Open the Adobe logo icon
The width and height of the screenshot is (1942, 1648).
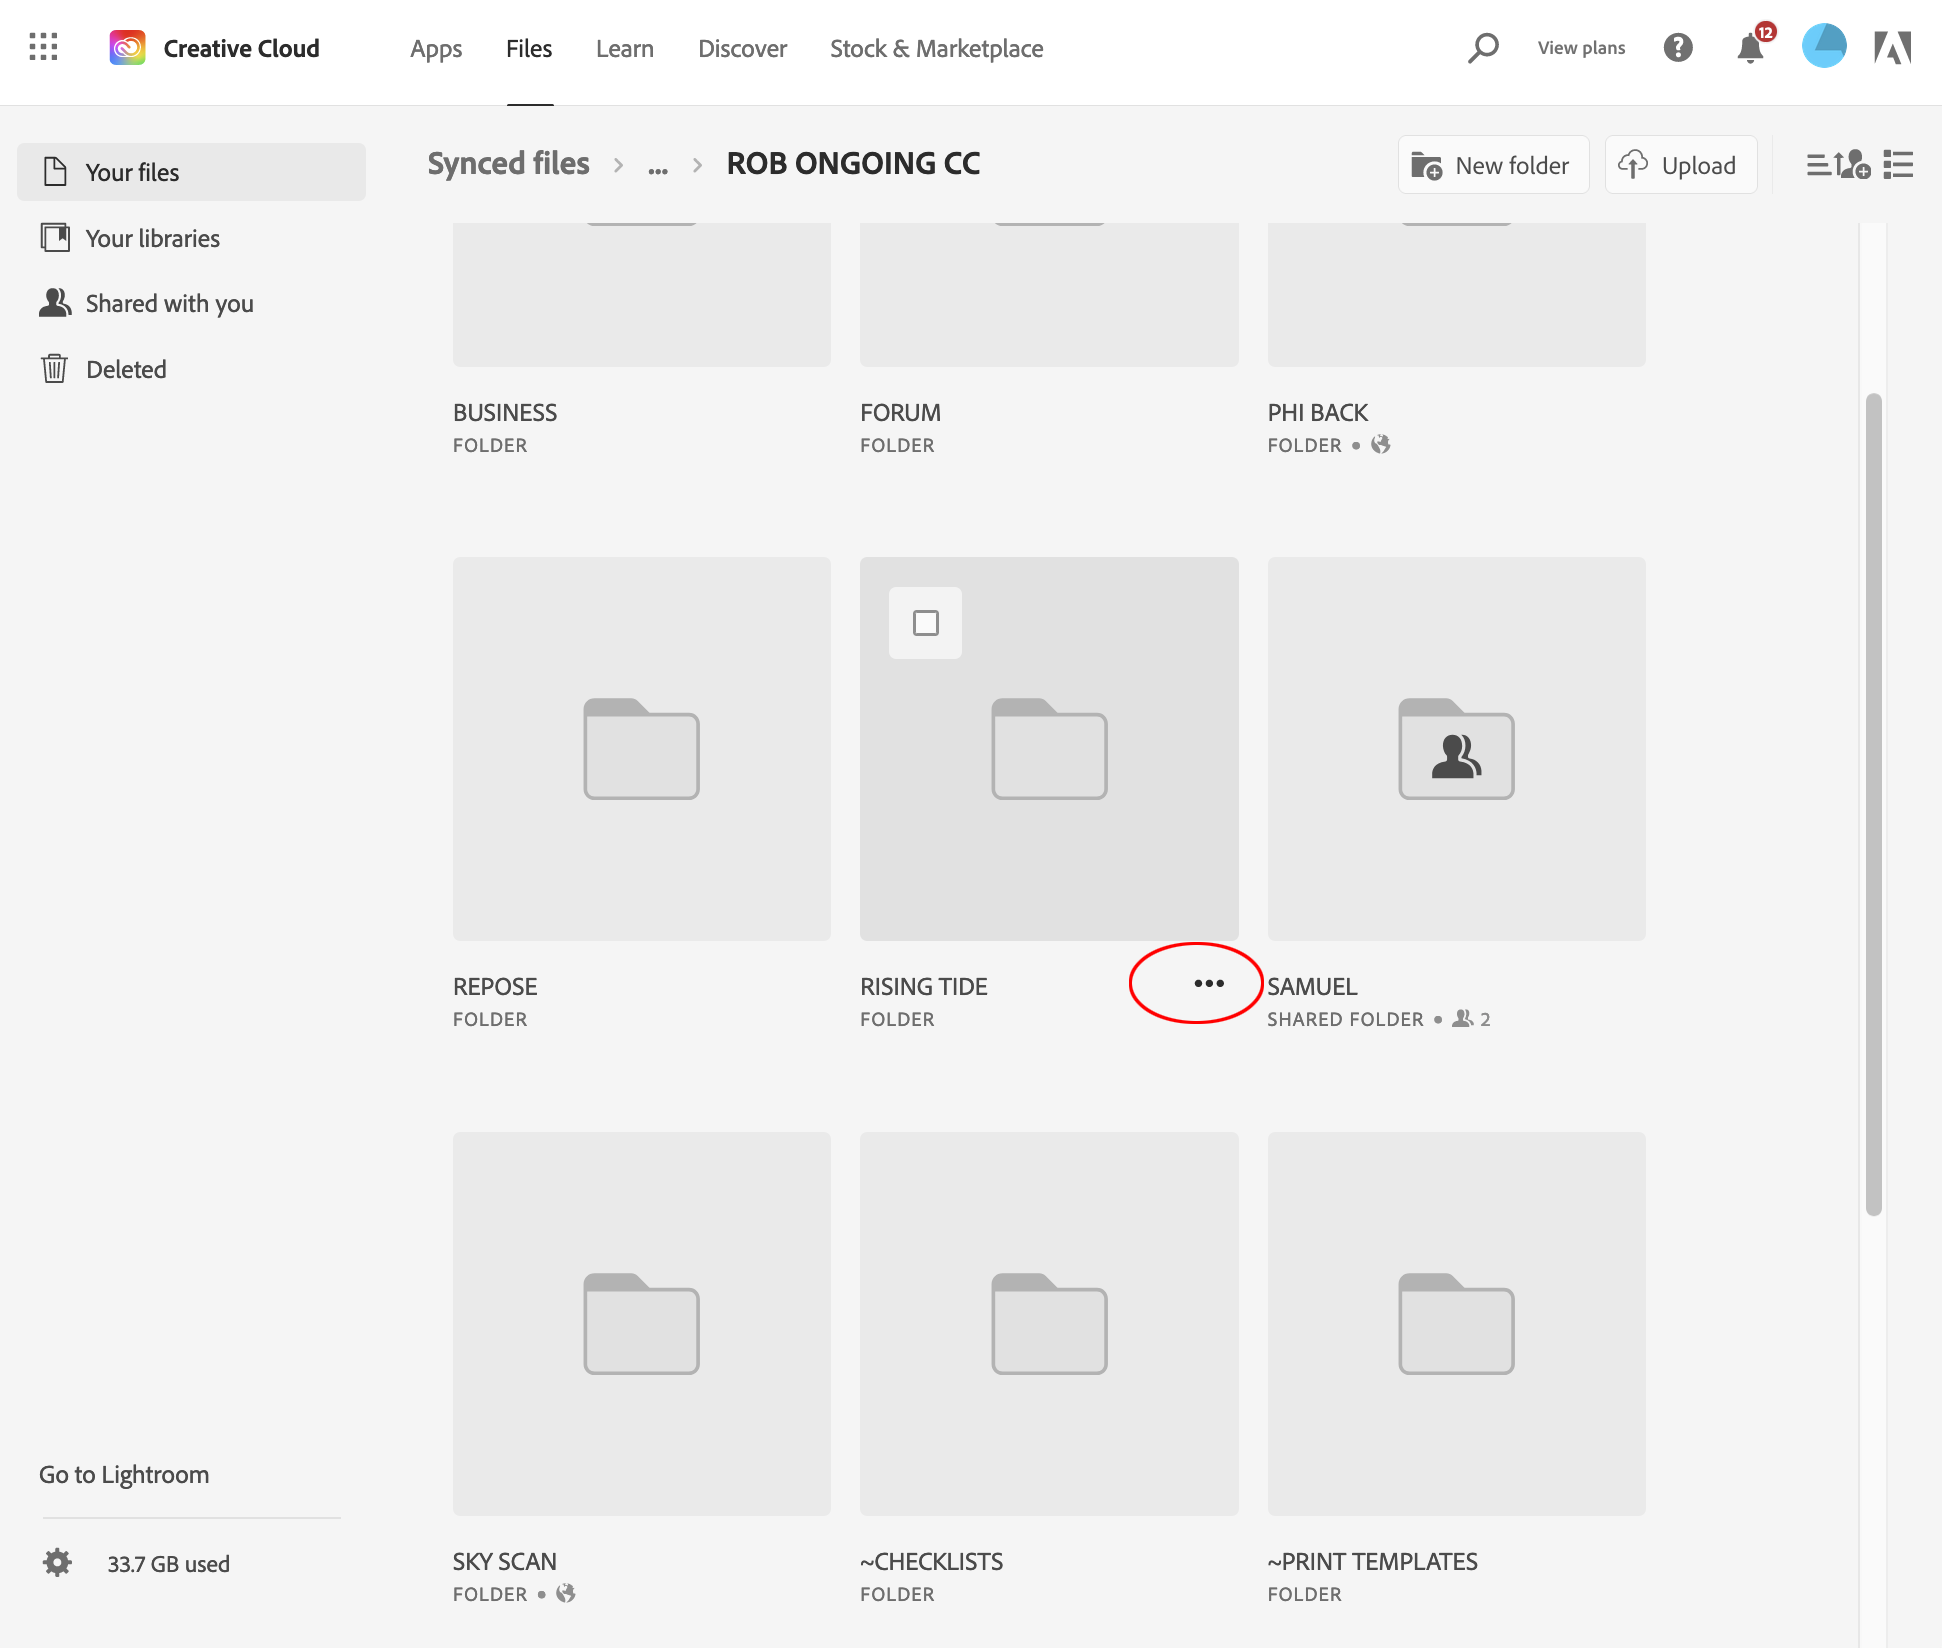click(x=1893, y=47)
